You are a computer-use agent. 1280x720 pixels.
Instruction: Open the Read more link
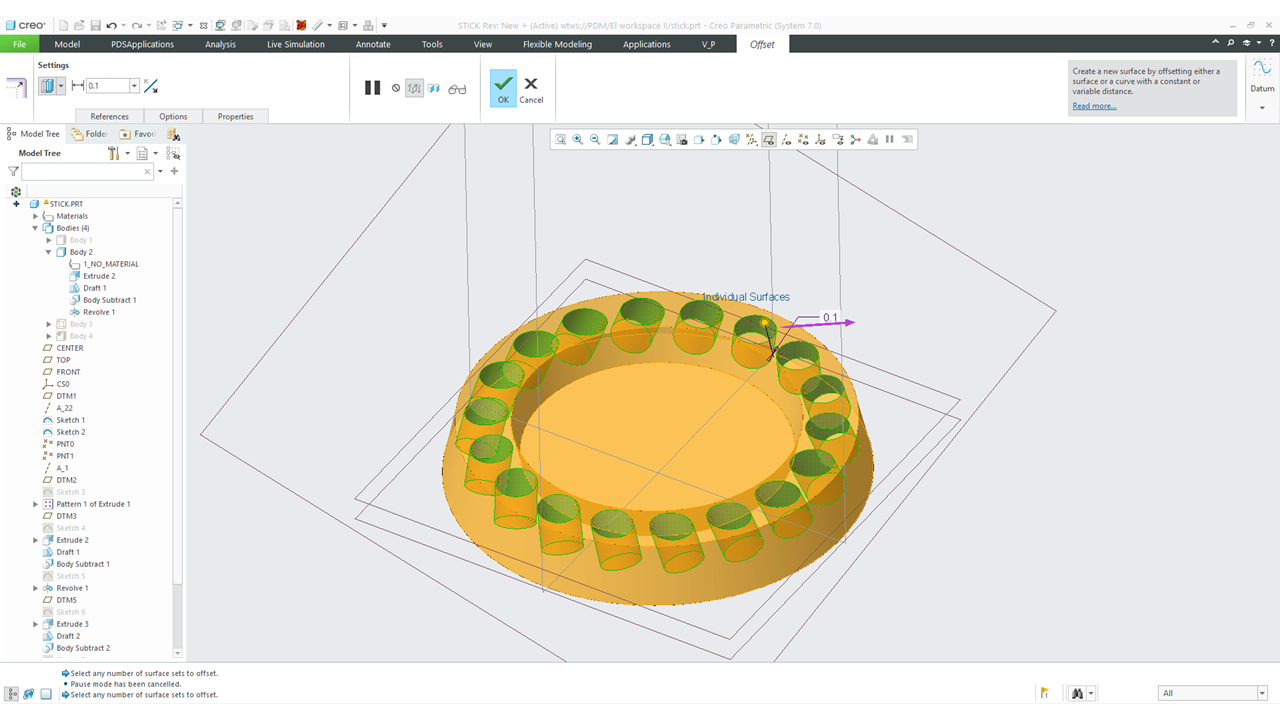(1094, 106)
